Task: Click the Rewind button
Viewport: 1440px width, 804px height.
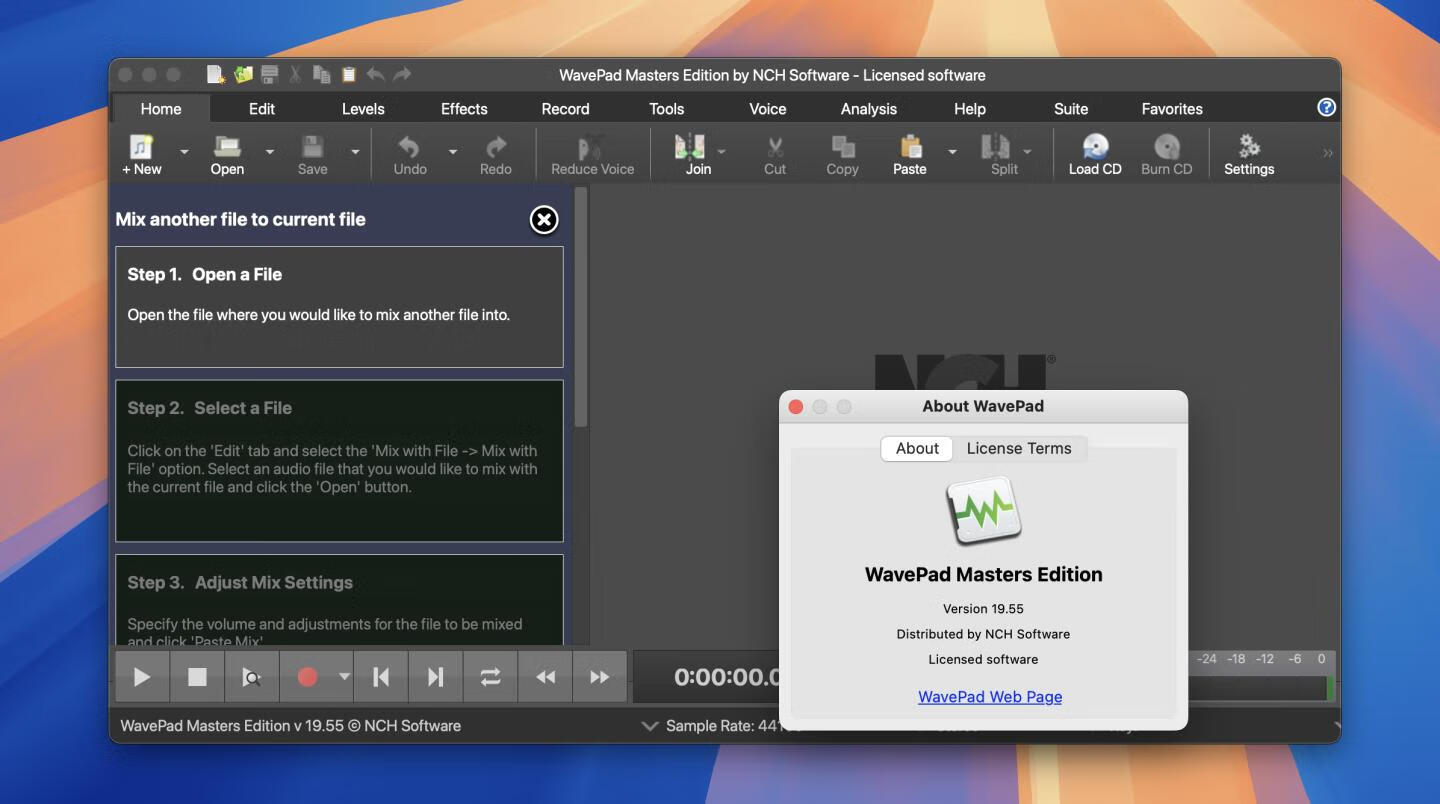Action: tap(545, 677)
